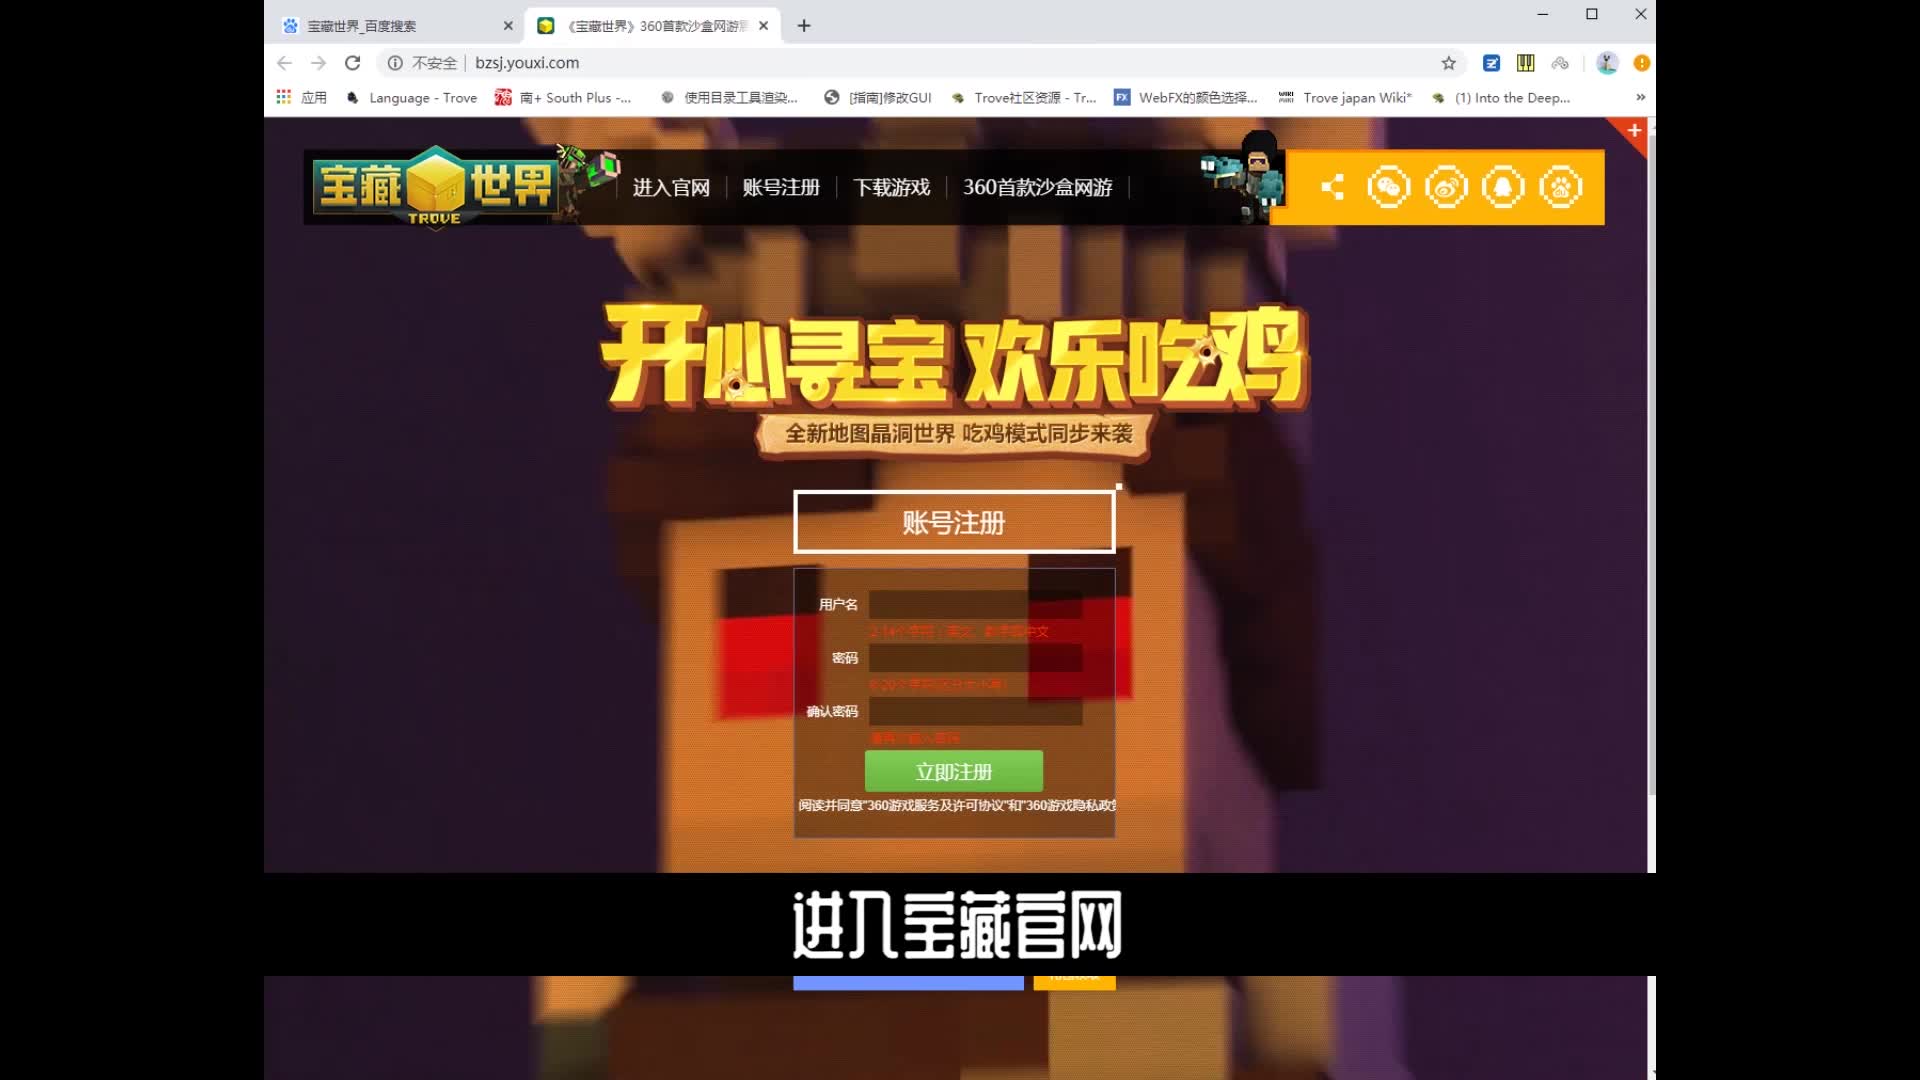Viewport: 1920px width, 1080px height.
Task: Toggle the browser bookmark star icon
Action: pos(1449,62)
